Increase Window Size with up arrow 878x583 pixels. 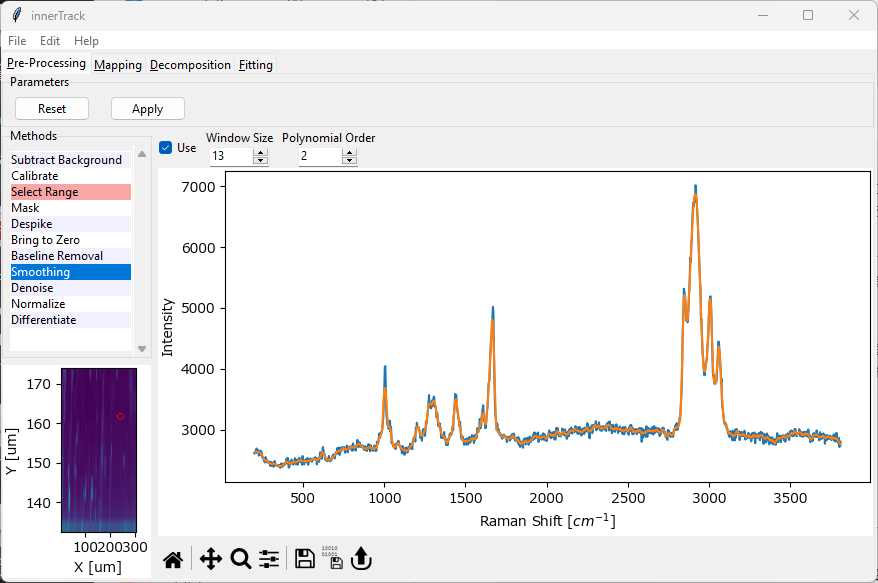[x=261, y=153]
